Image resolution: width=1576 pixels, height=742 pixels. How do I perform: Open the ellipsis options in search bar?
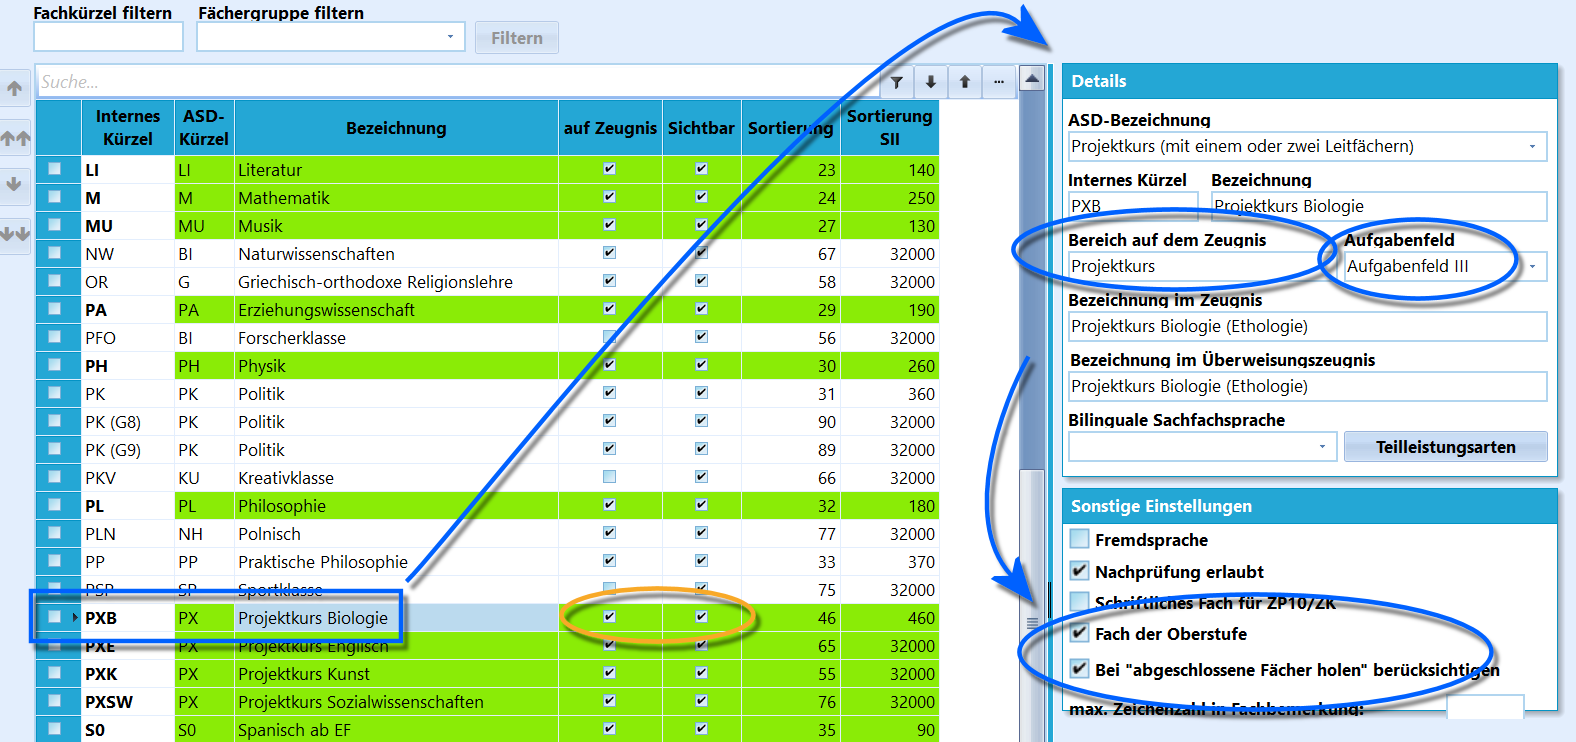999,82
